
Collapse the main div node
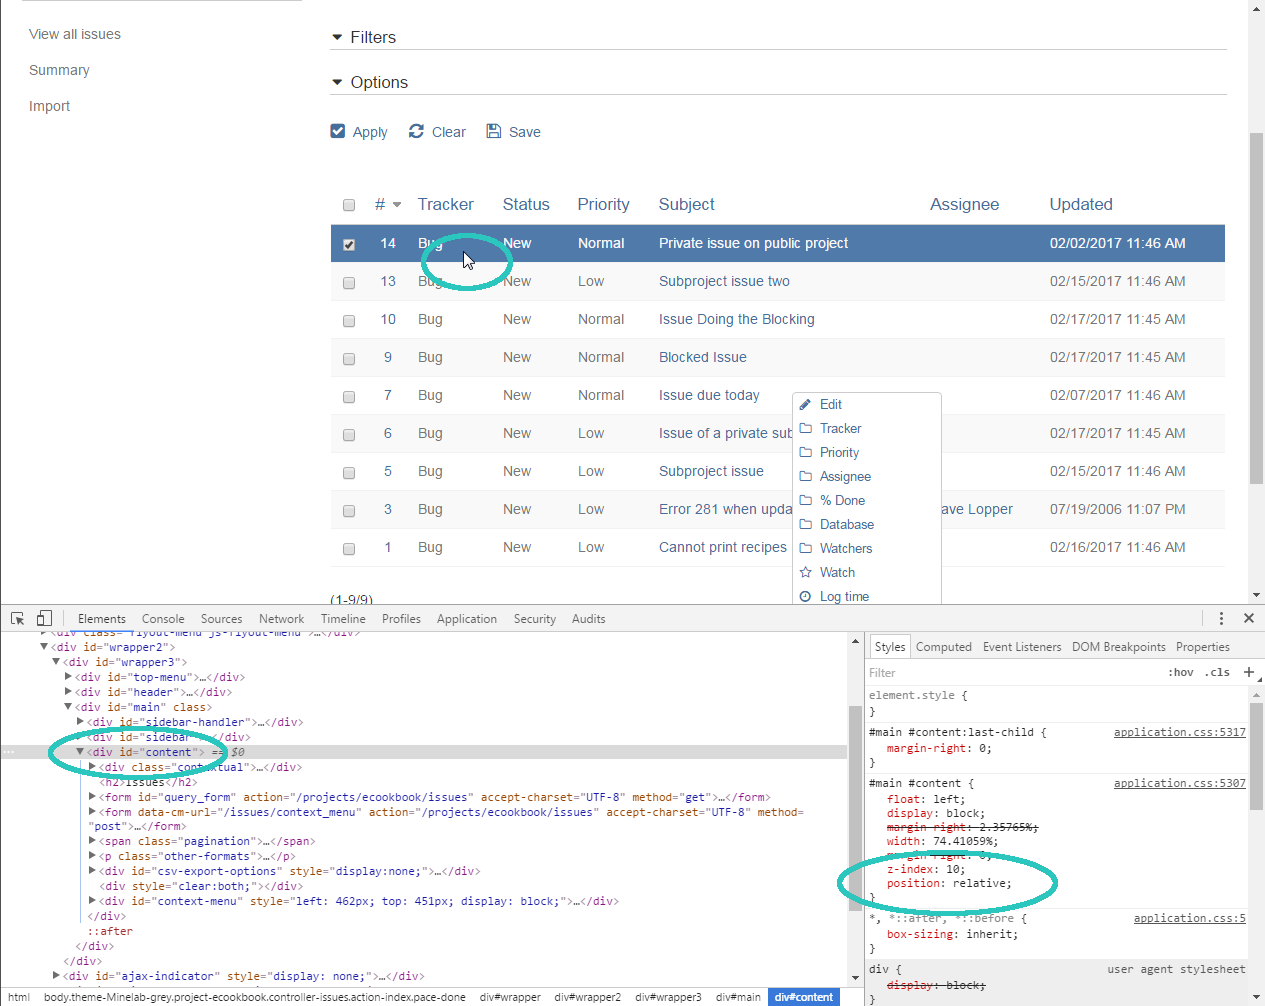tap(68, 707)
